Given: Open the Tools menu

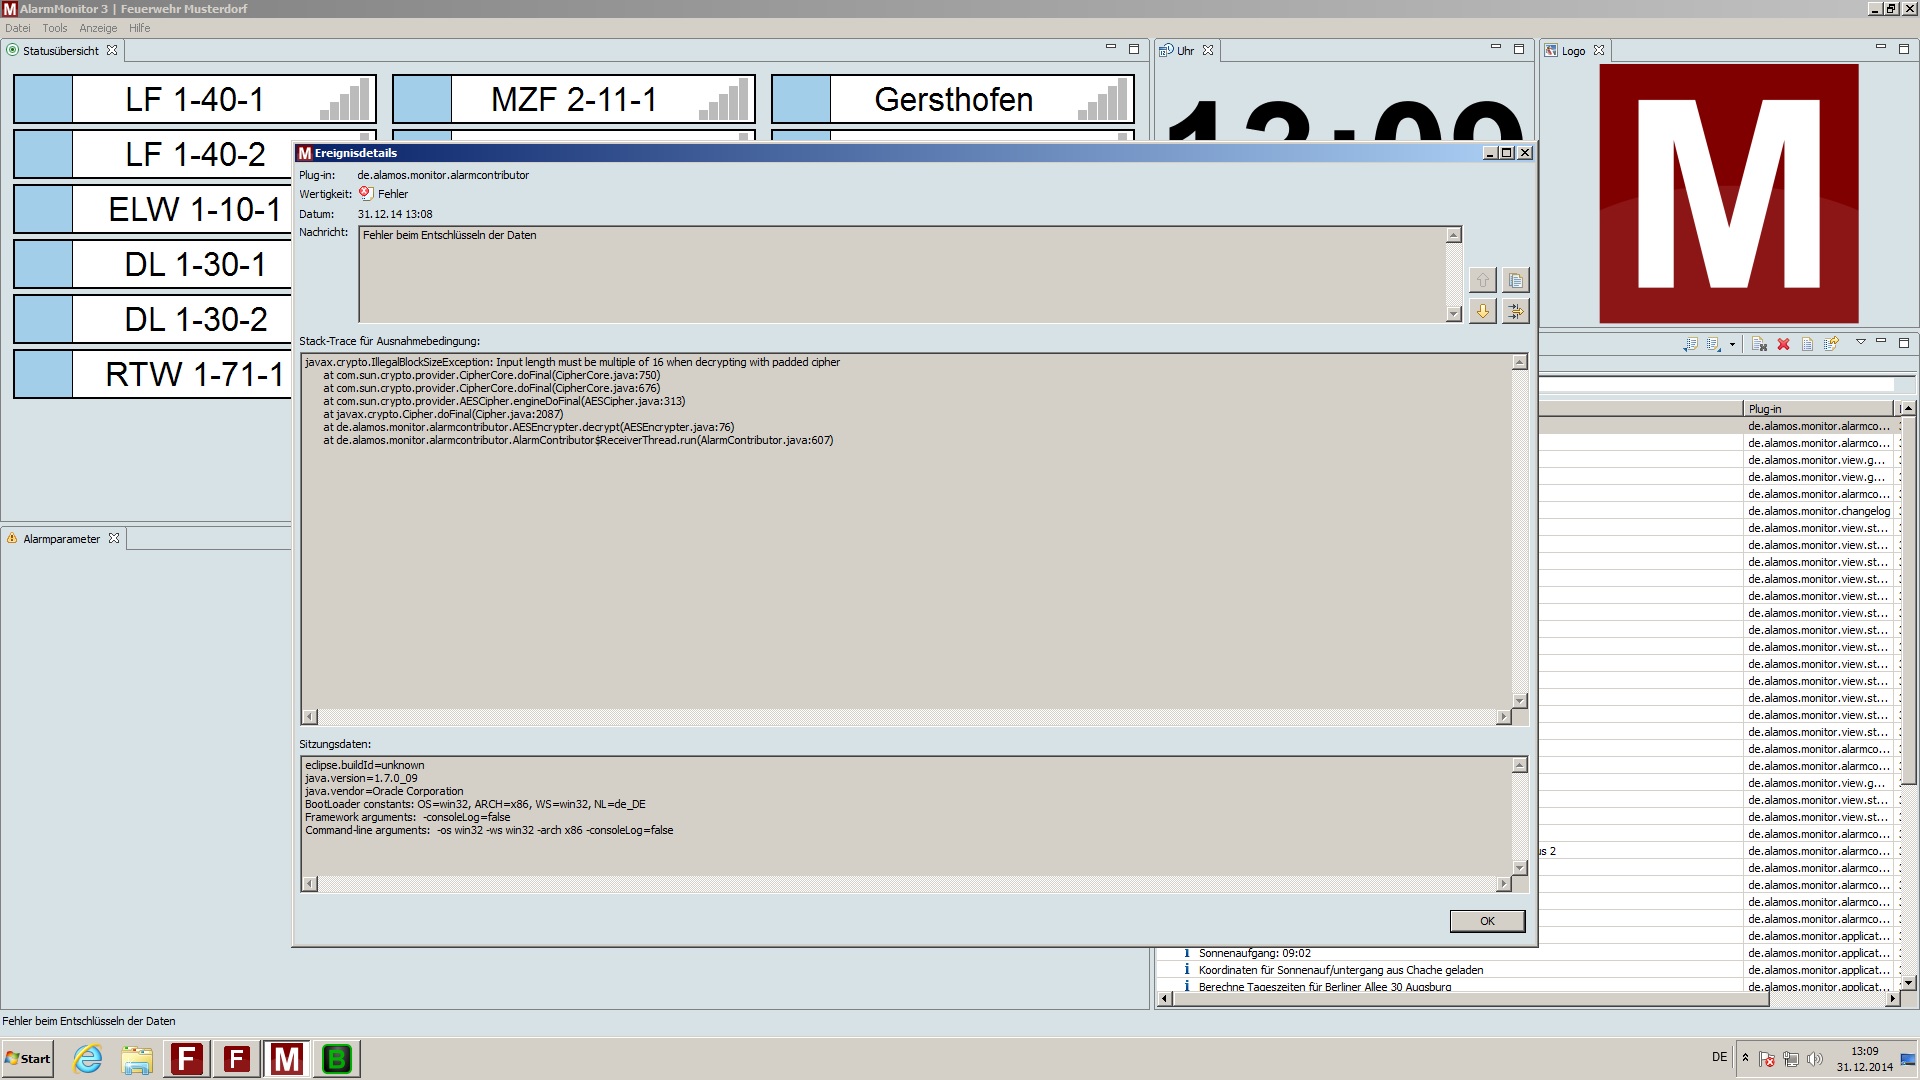Looking at the screenshot, I should tap(55, 28).
